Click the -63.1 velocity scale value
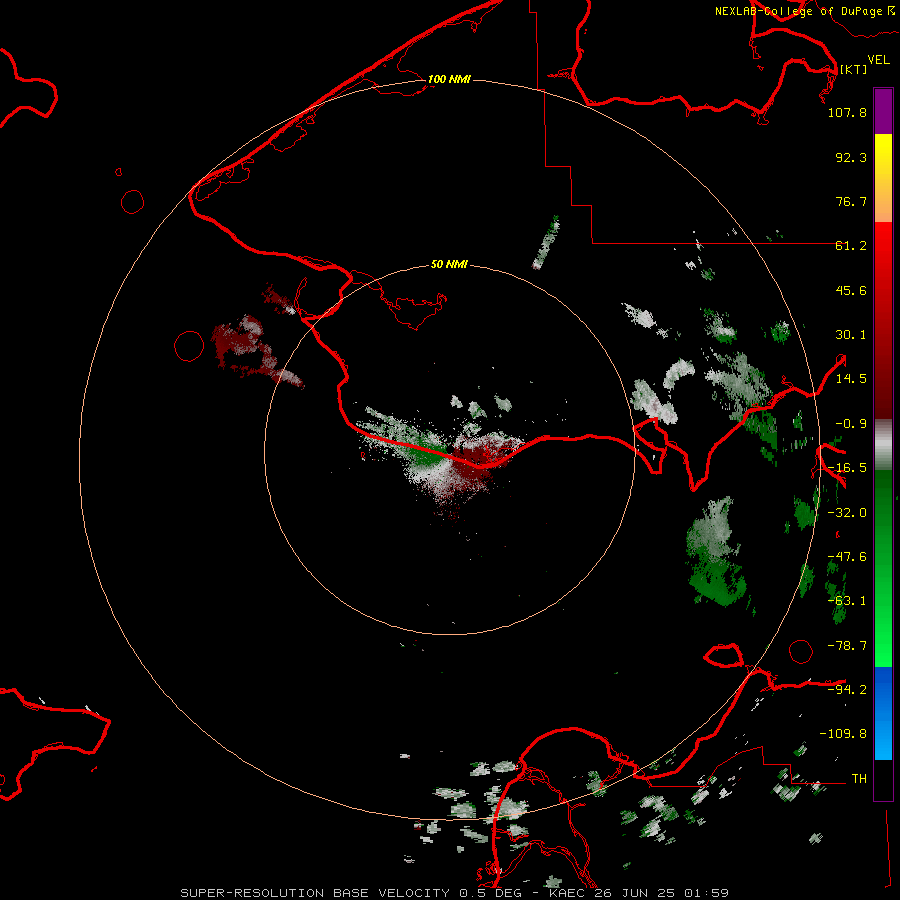The image size is (900, 900). click(x=847, y=601)
